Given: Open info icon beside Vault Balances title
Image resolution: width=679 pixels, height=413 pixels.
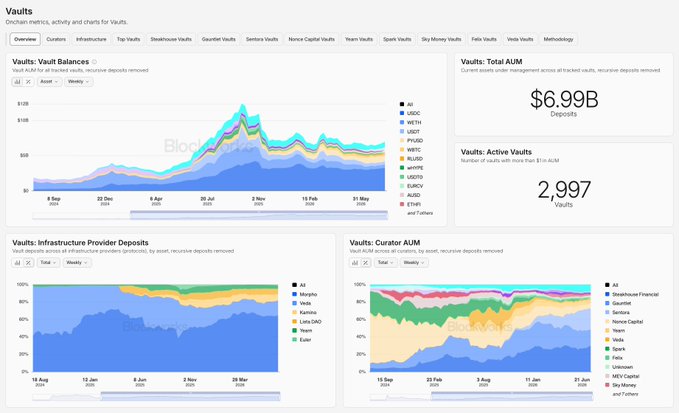Looking at the screenshot, I should pos(94,62).
